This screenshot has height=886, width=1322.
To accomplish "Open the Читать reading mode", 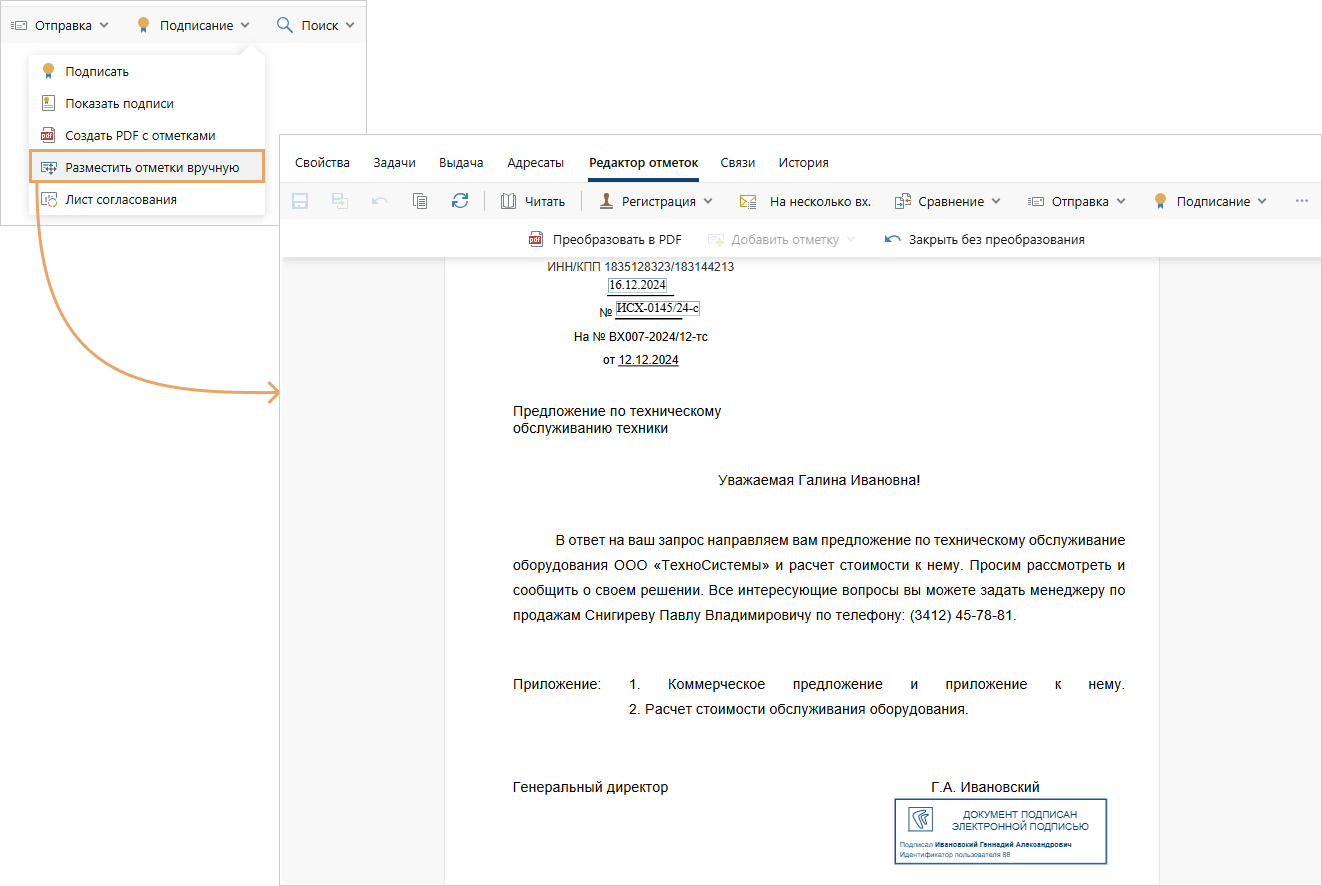I will click(532, 201).
